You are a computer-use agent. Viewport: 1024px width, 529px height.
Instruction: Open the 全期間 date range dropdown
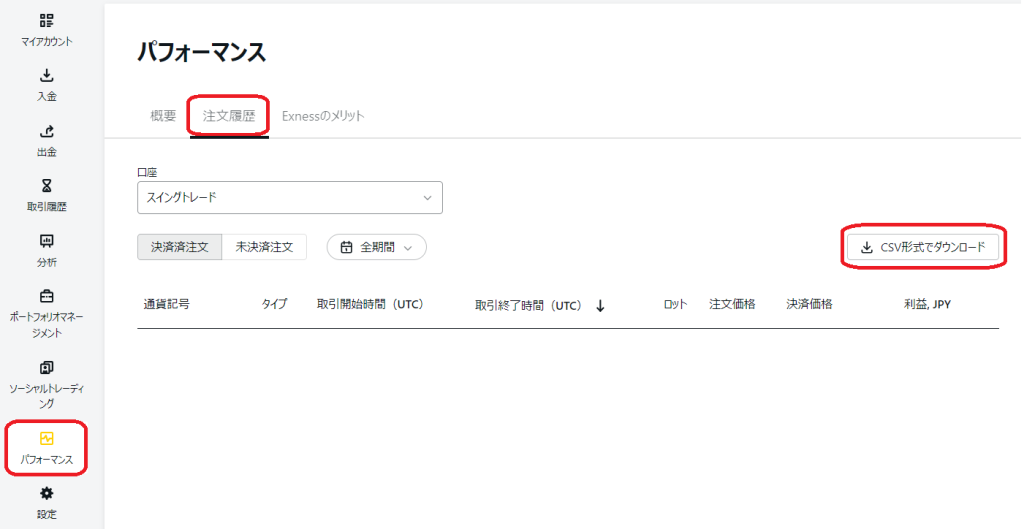pos(377,247)
